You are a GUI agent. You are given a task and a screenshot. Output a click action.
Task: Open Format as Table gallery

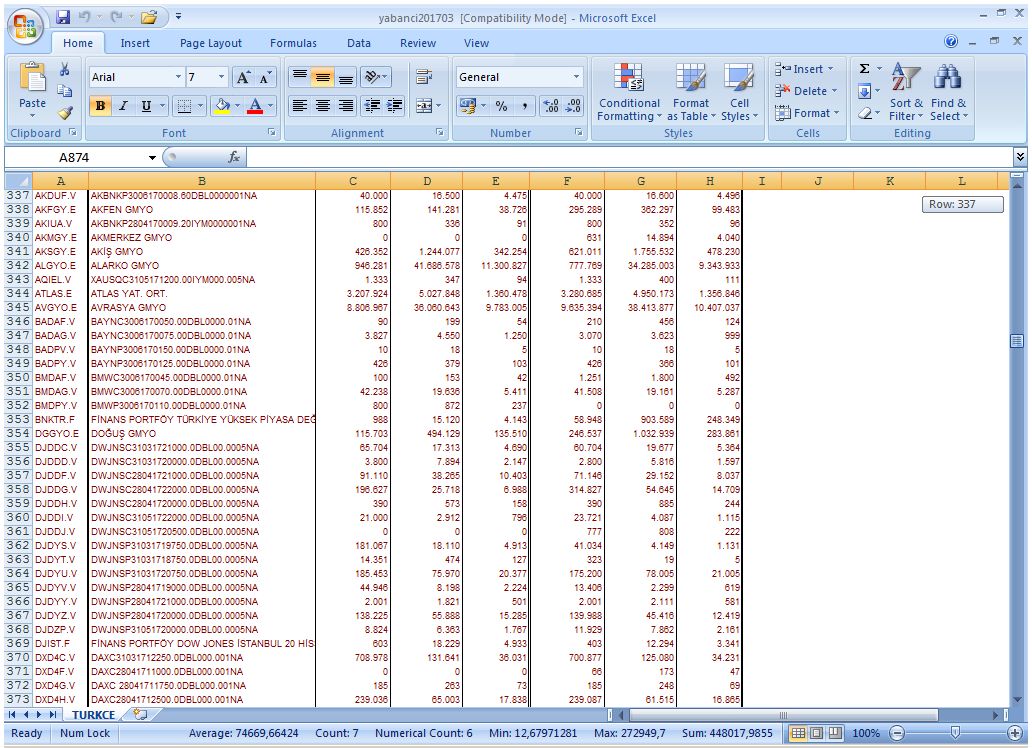click(690, 92)
